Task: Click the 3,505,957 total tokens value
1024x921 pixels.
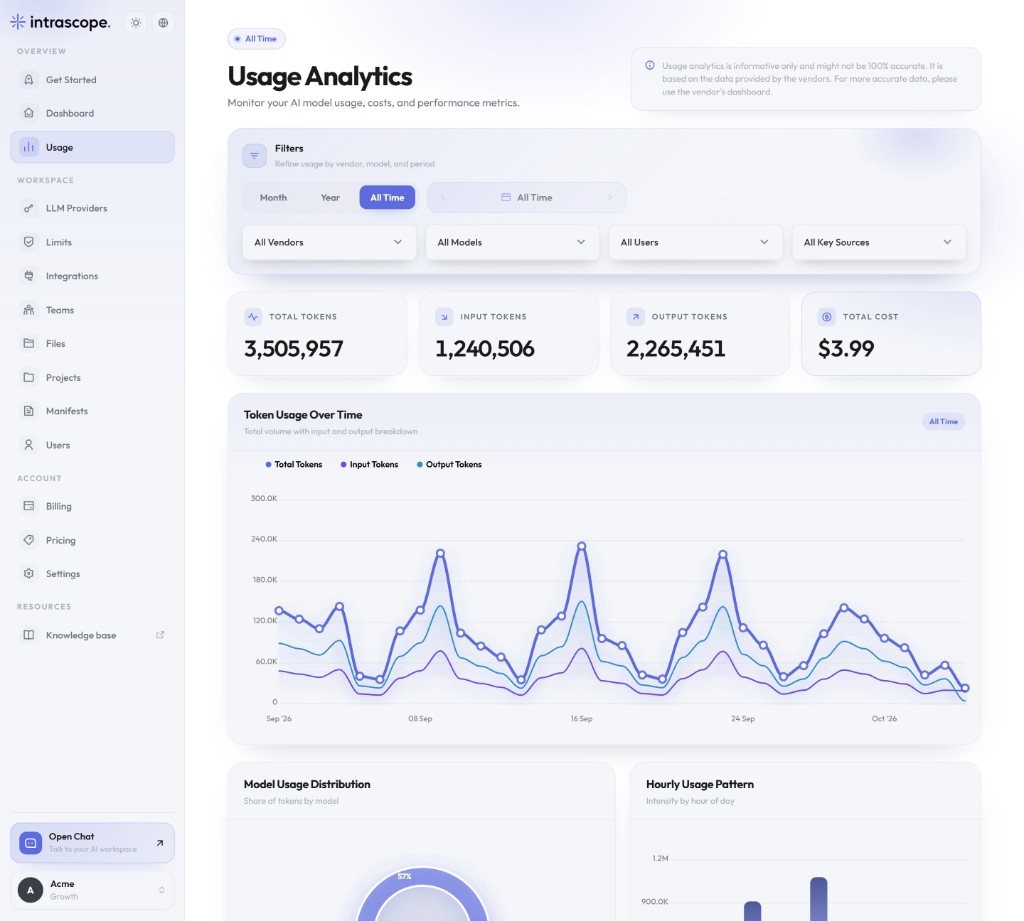Action: (293, 349)
